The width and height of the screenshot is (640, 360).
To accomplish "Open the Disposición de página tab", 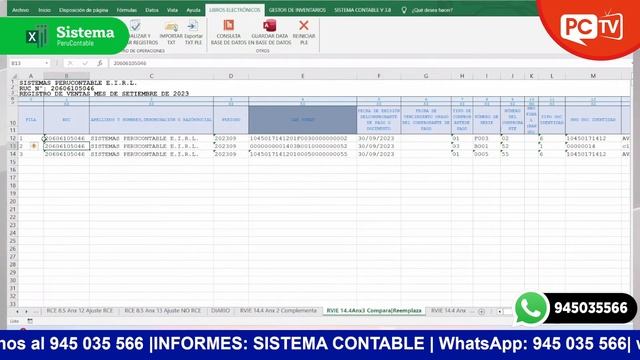I will tap(84, 10).
